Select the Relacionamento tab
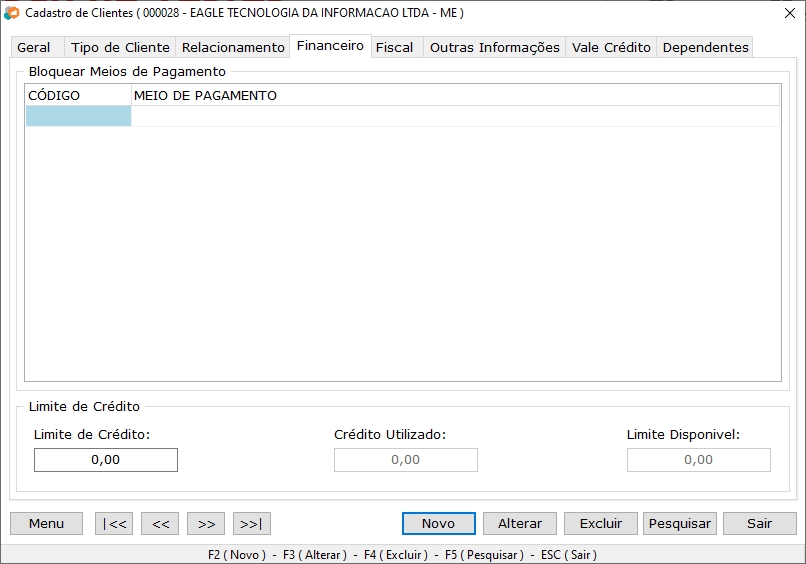Viewport: 806px width, 564px height. (x=233, y=47)
